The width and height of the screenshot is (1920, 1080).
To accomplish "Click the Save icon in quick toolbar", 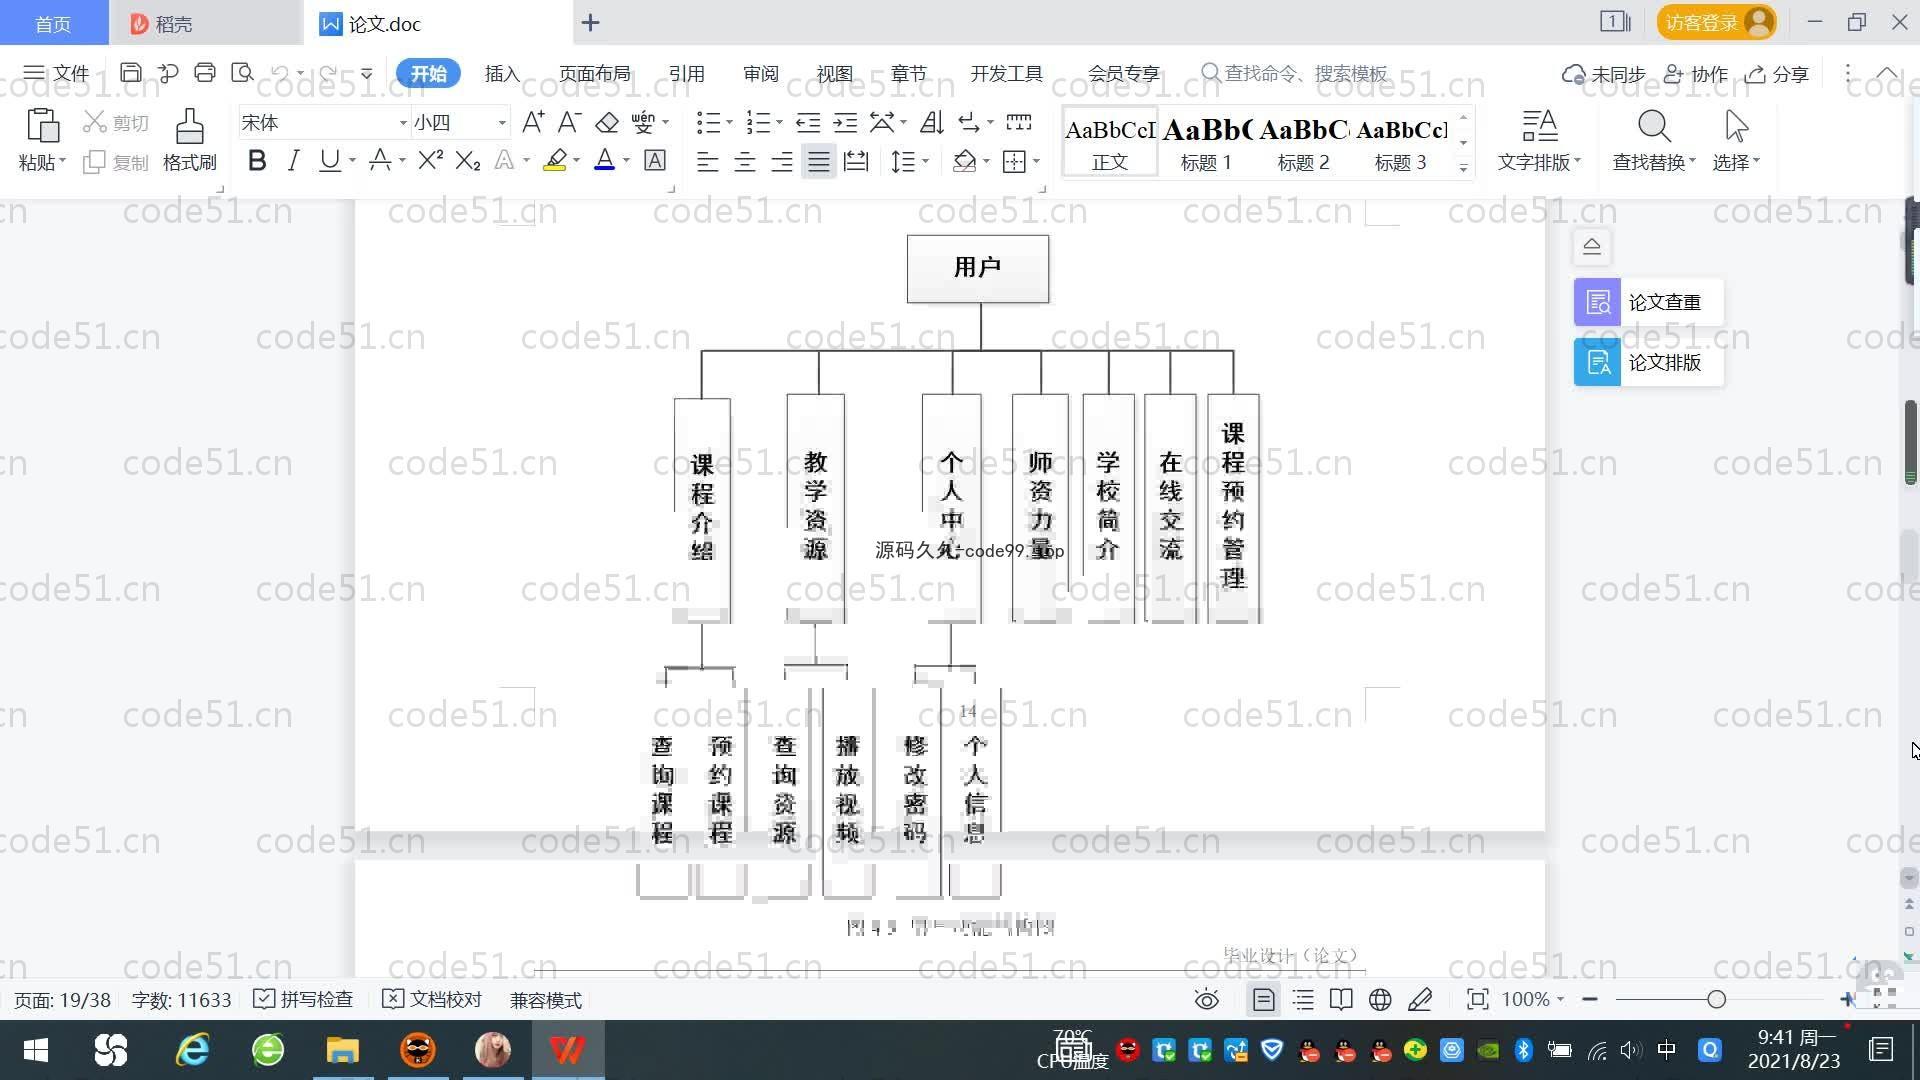I will coord(130,73).
